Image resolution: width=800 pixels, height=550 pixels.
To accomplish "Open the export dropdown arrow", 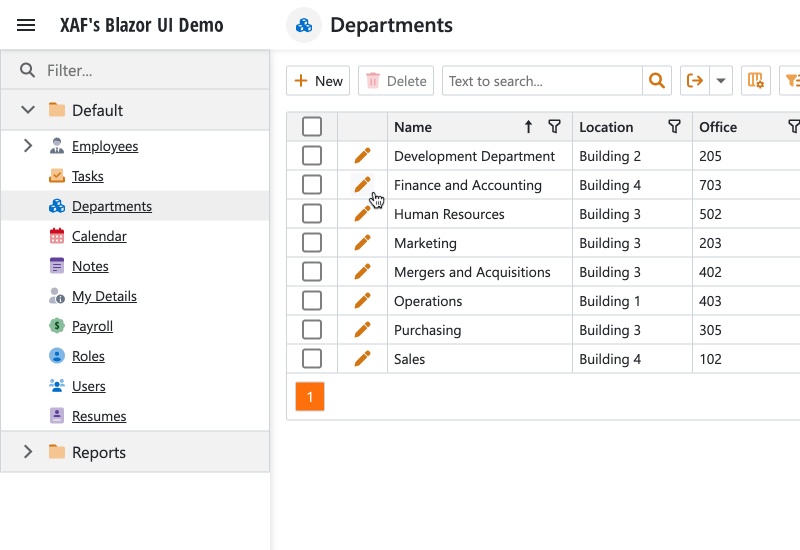I will (721, 81).
